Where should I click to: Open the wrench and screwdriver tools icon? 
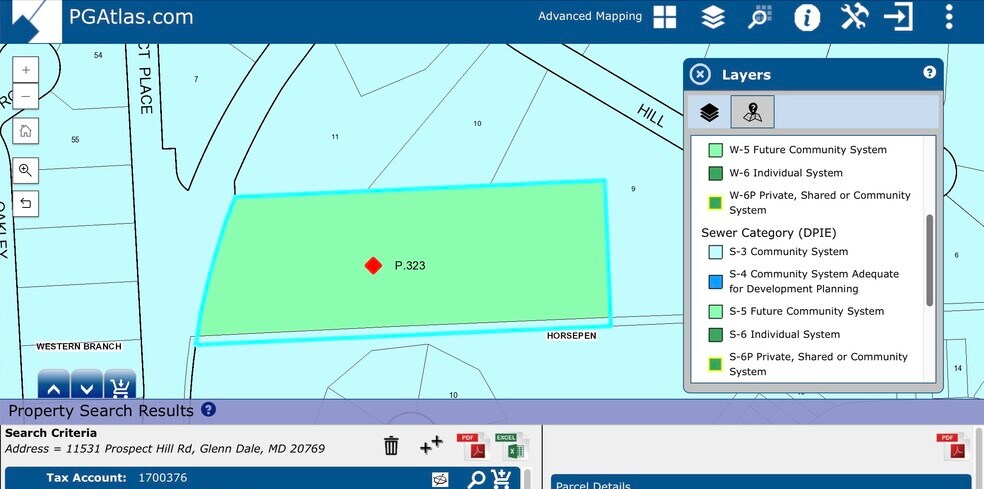854,17
